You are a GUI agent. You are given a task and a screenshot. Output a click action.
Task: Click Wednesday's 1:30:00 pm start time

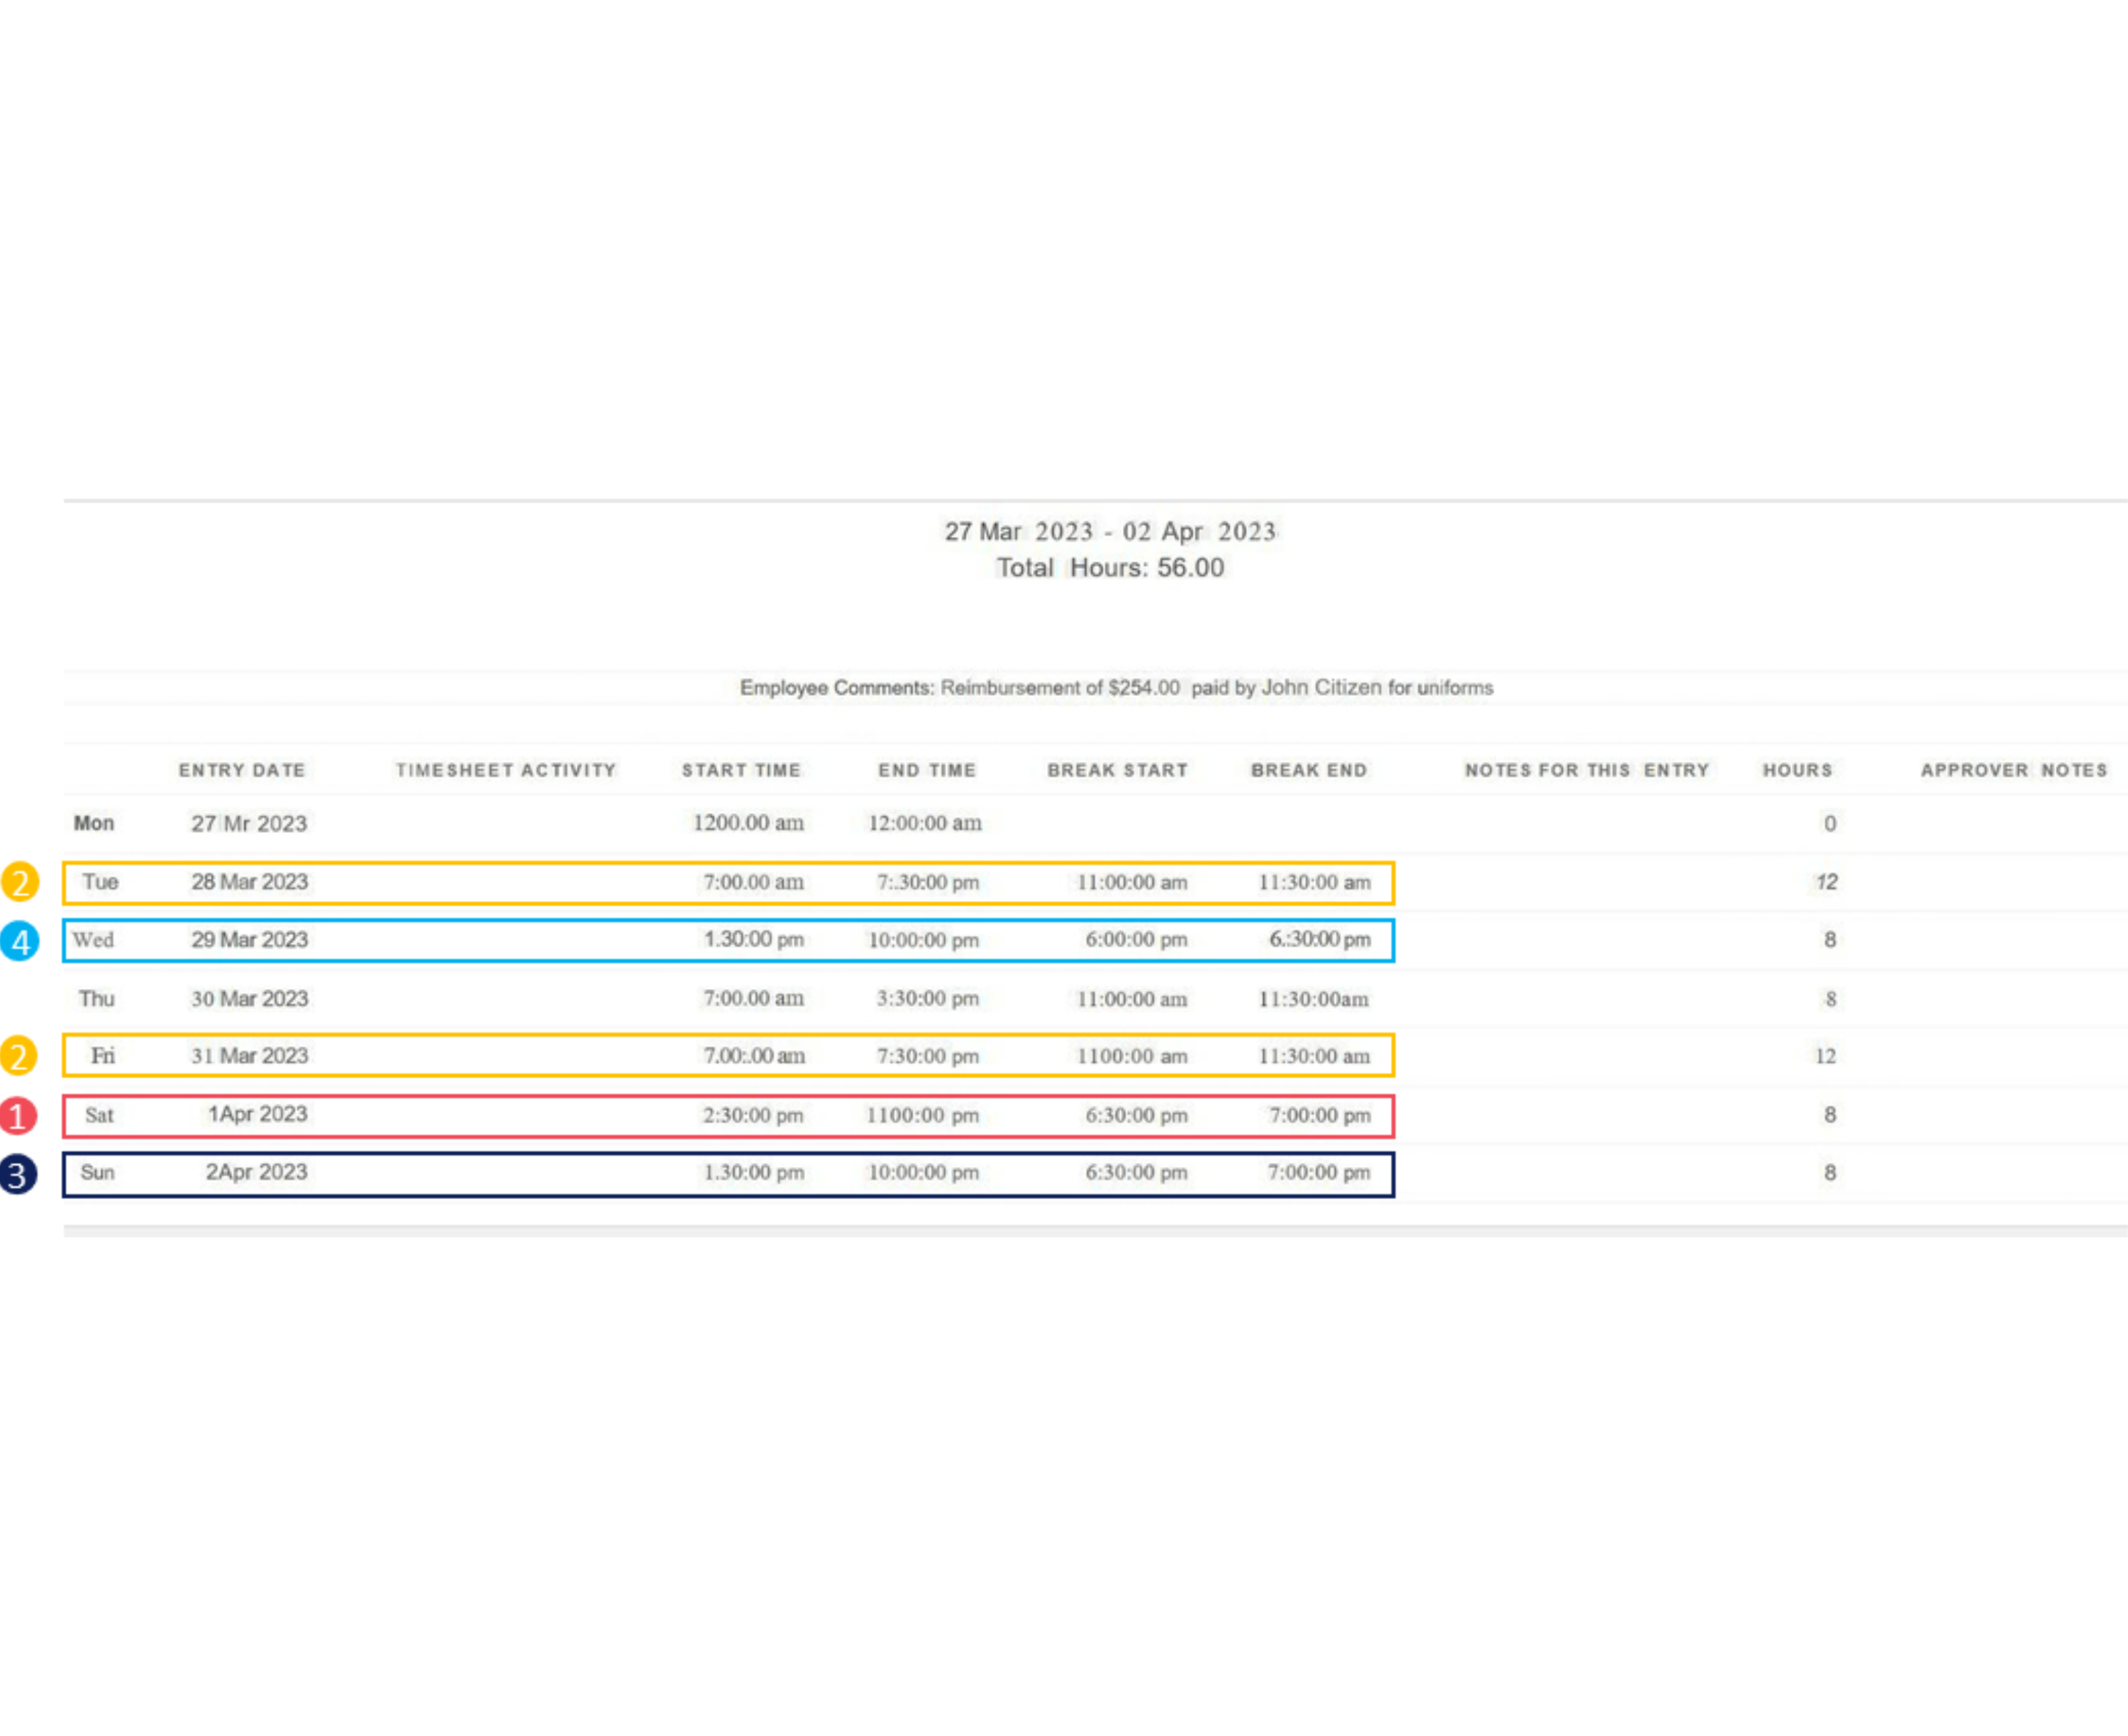coord(753,940)
